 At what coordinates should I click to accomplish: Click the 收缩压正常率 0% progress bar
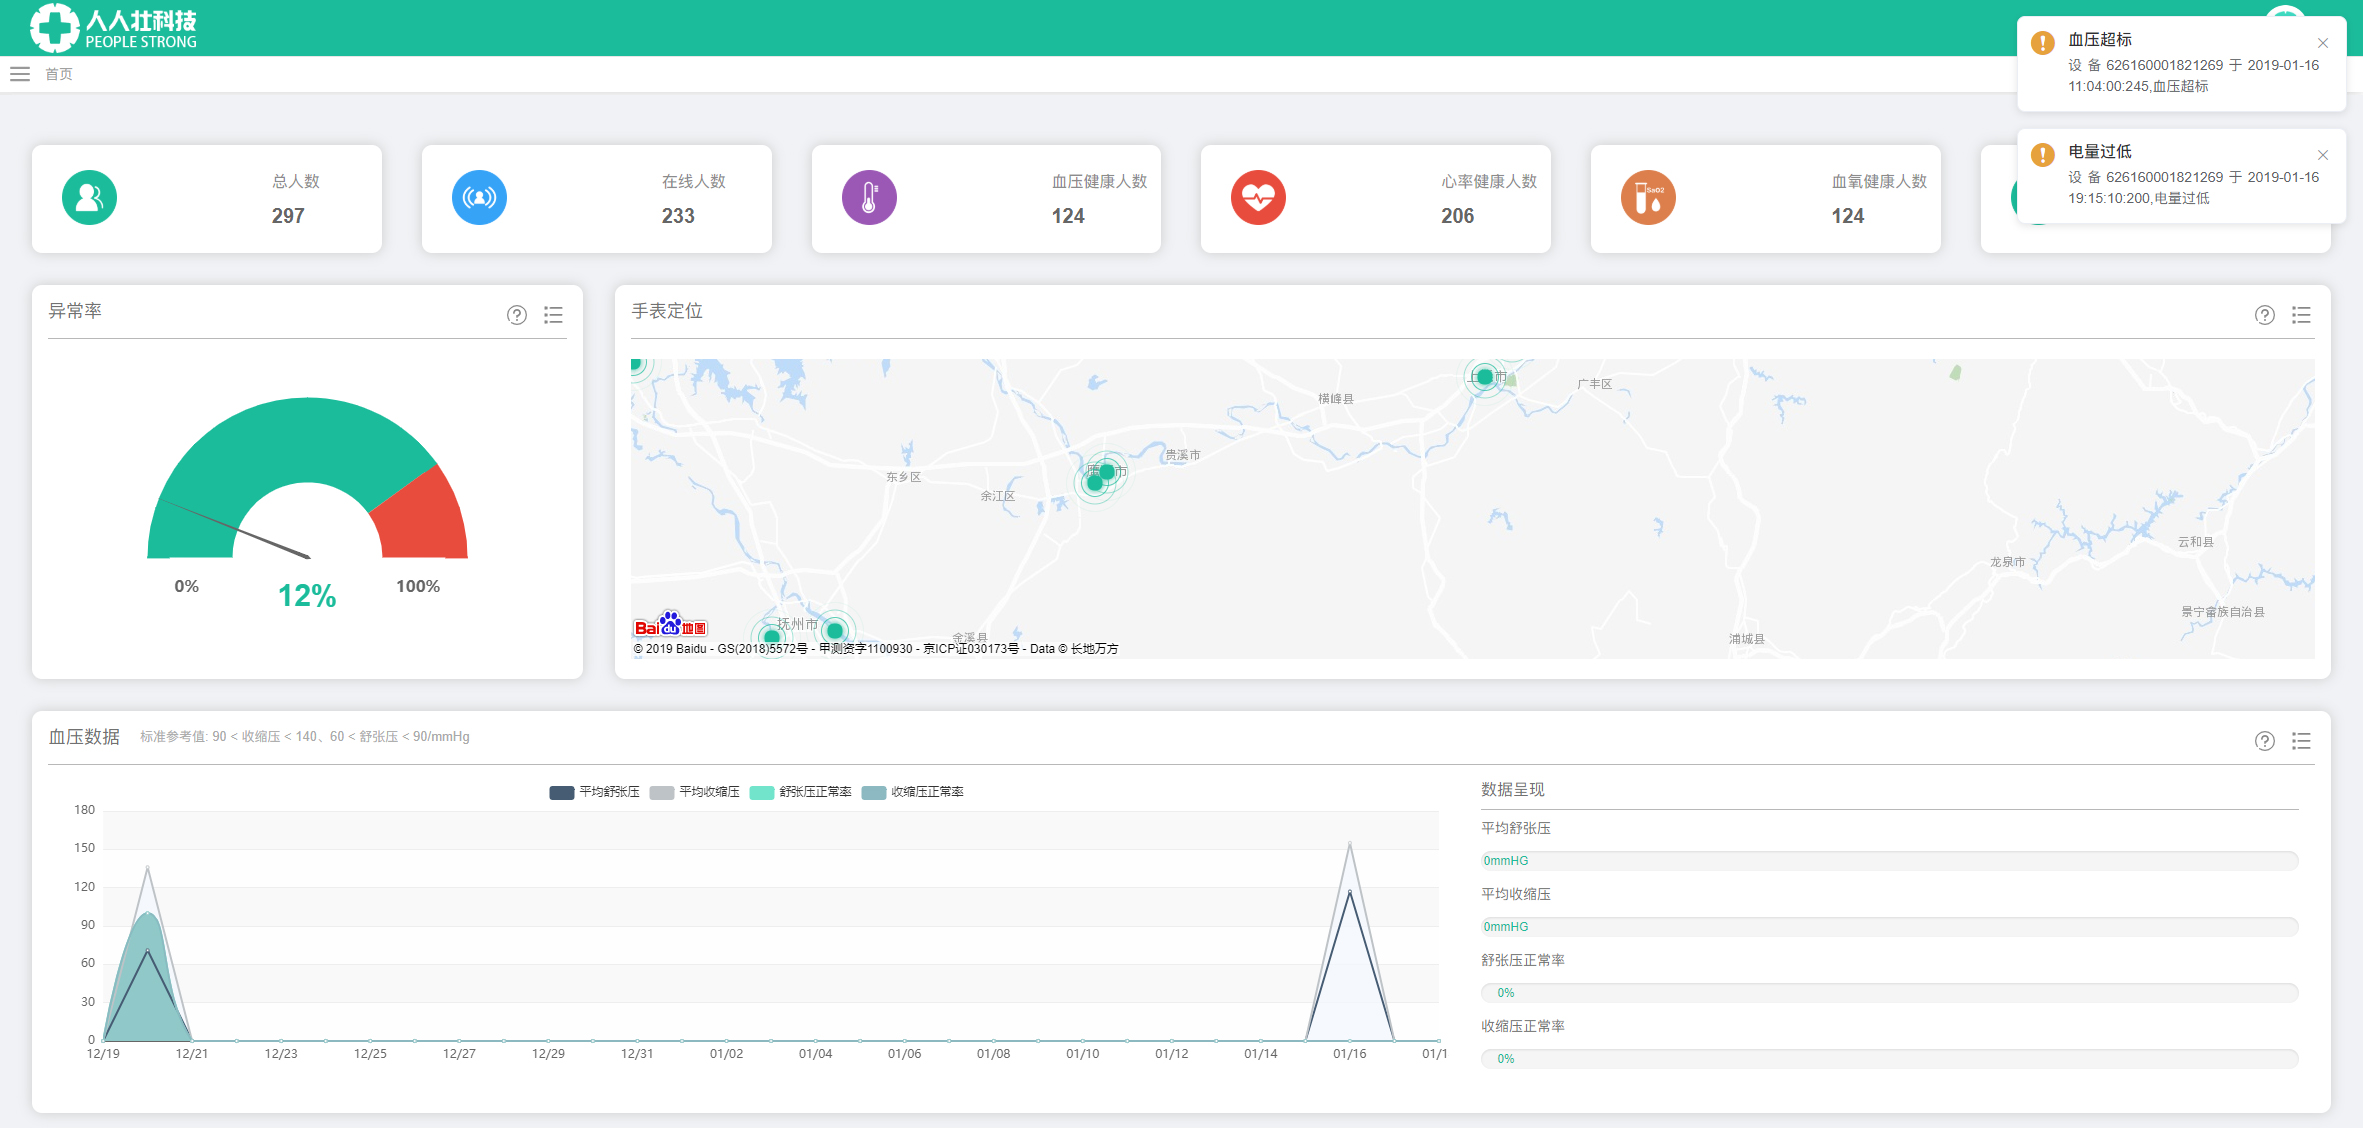(x=1889, y=1059)
